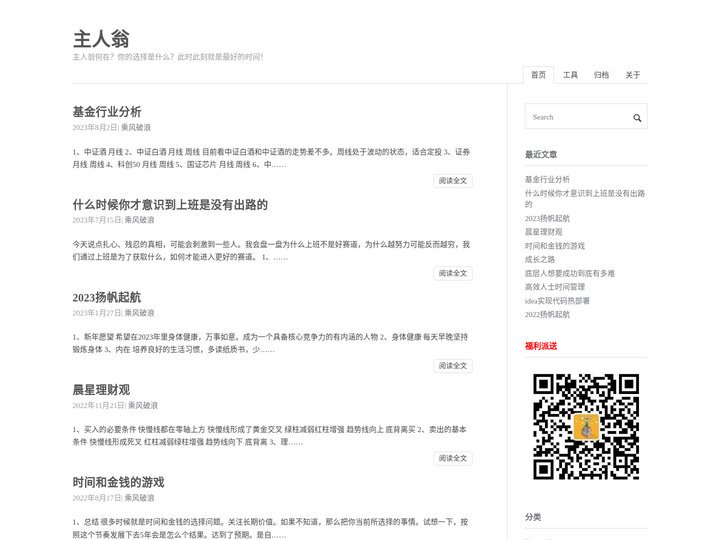Image resolution: width=720 pixels, height=540 pixels.
Task: Open the 关于 navigation tab
Action: pos(632,75)
